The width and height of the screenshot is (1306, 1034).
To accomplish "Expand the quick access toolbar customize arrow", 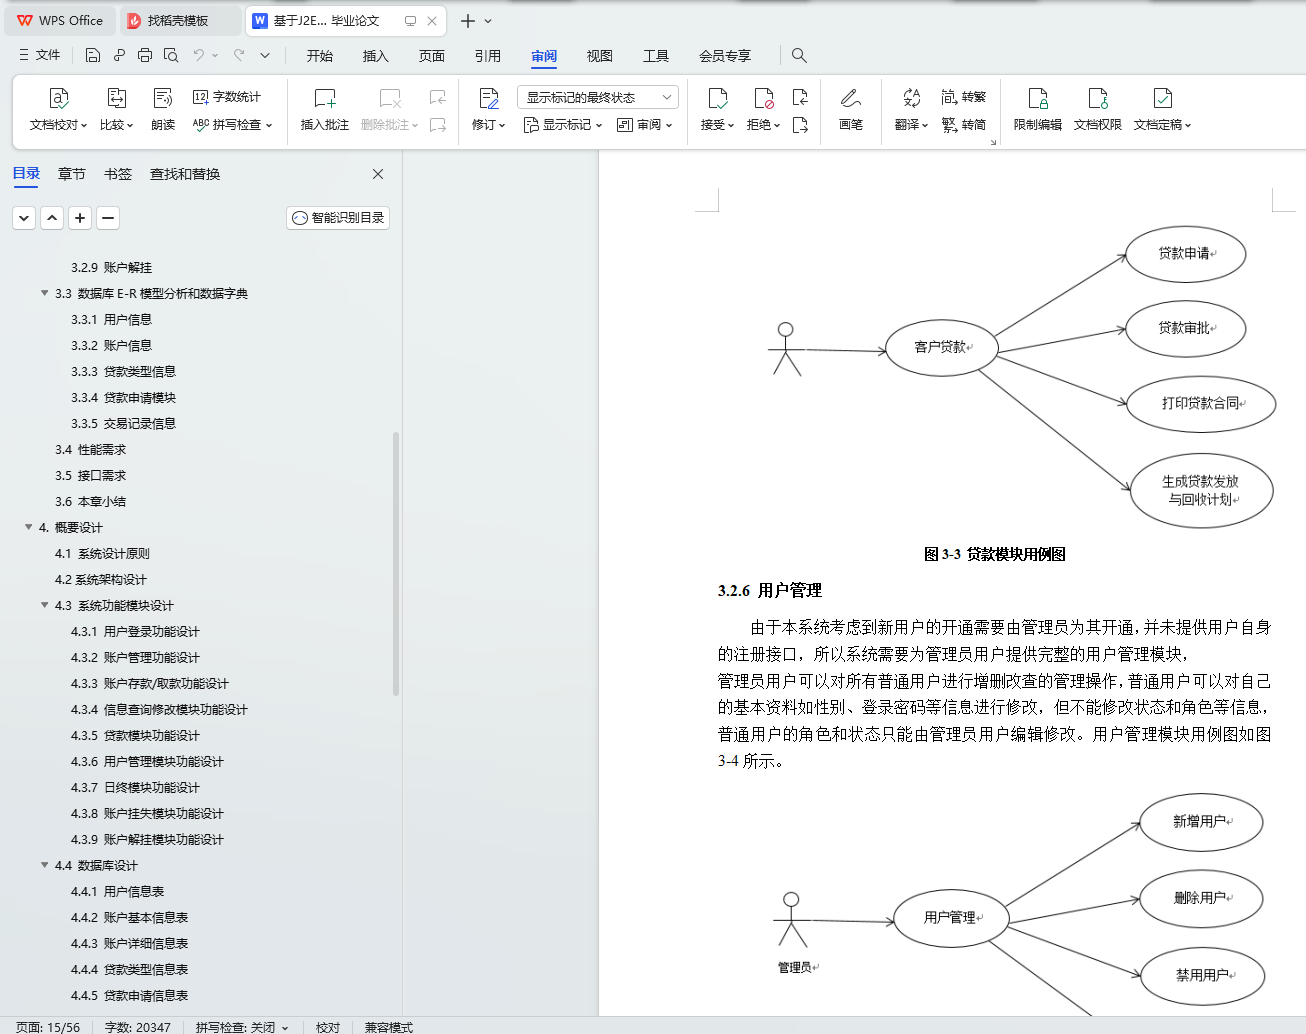I will pyautogui.click(x=265, y=55).
